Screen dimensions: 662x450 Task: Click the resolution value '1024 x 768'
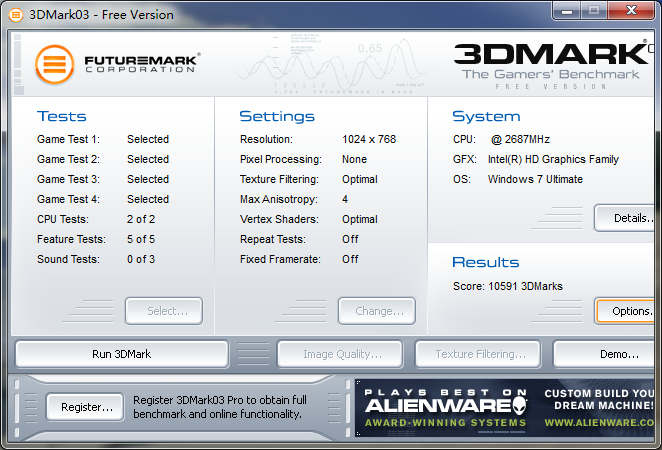[369, 139]
